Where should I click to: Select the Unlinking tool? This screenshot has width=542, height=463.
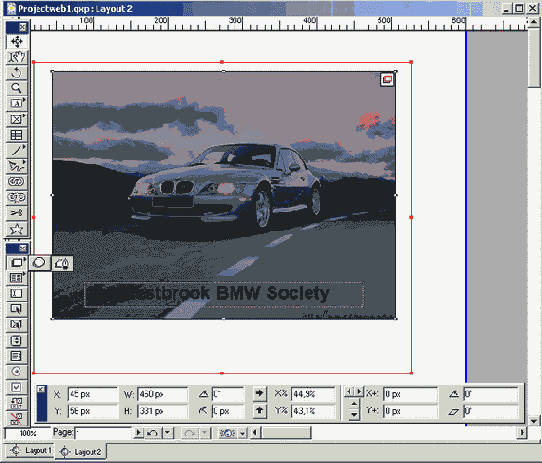16,197
